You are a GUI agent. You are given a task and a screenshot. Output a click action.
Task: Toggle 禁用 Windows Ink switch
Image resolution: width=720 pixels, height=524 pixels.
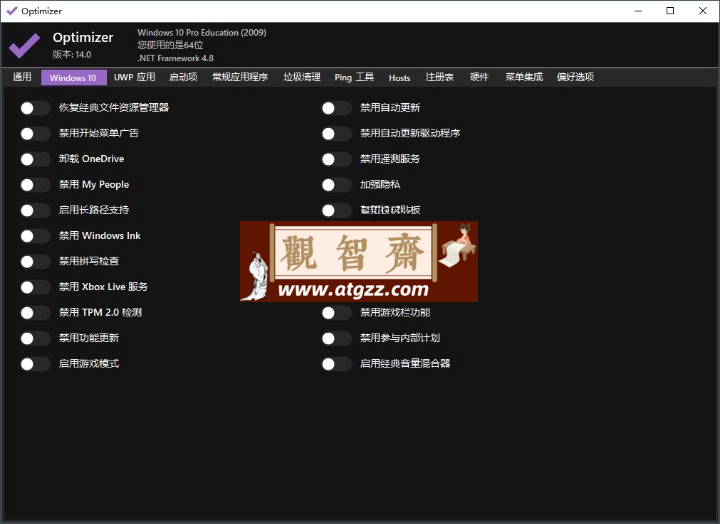coord(35,236)
